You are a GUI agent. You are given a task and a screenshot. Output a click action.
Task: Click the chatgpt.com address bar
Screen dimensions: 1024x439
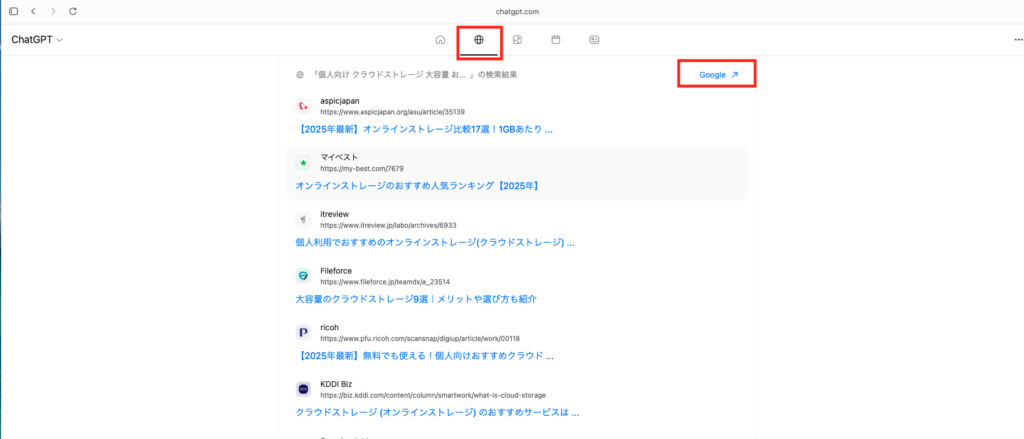coord(517,11)
